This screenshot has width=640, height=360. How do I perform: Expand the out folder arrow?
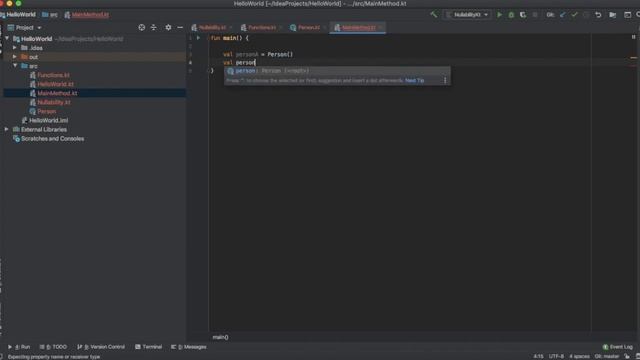[15, 57]
